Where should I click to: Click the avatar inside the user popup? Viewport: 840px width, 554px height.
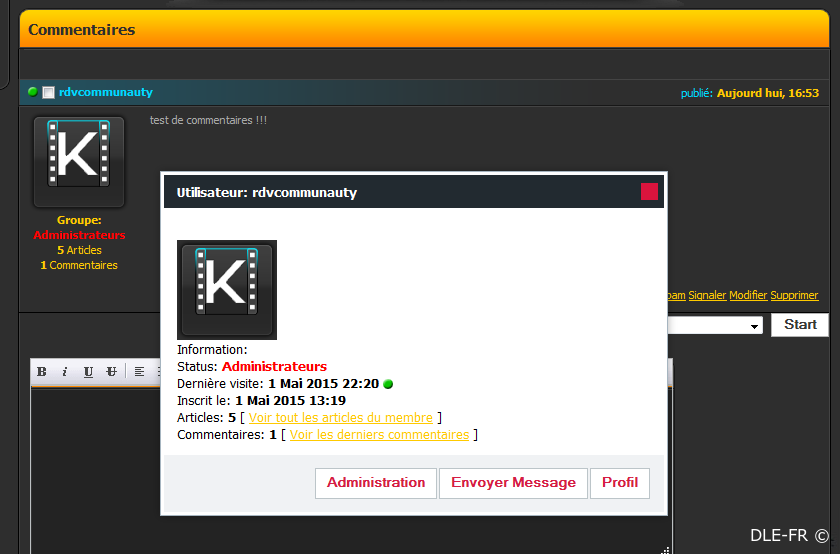(227, 290)
